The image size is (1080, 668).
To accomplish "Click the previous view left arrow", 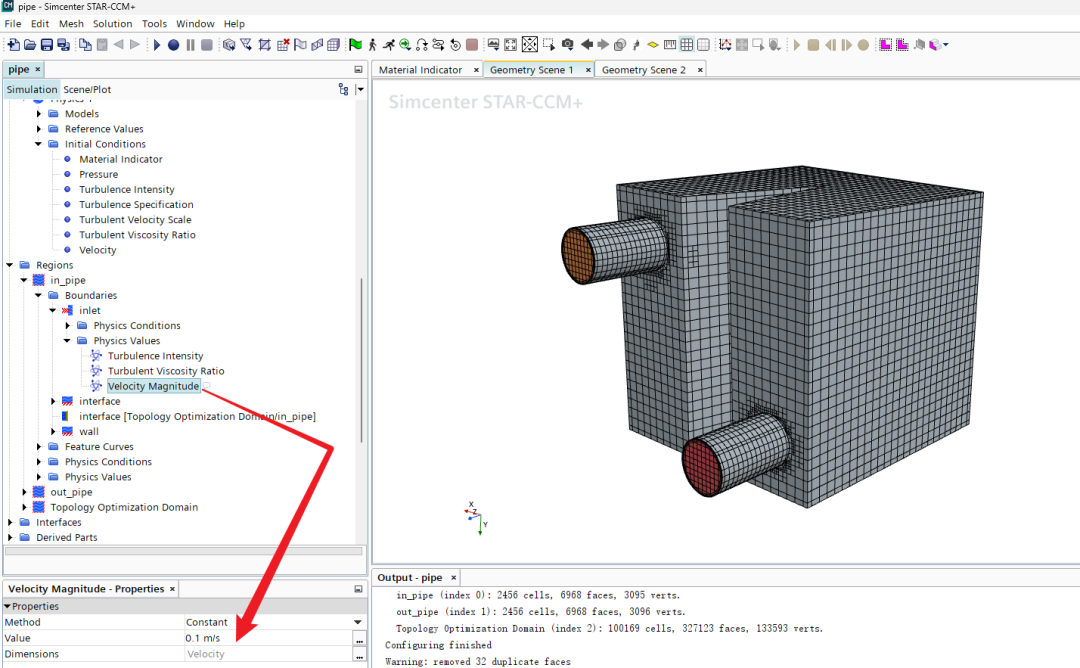I will [587, 45].
